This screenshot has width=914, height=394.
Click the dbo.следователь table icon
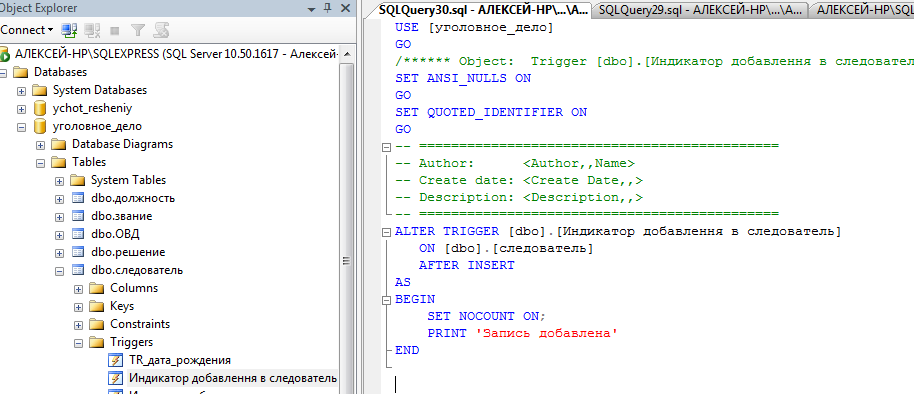coord(78,270)
